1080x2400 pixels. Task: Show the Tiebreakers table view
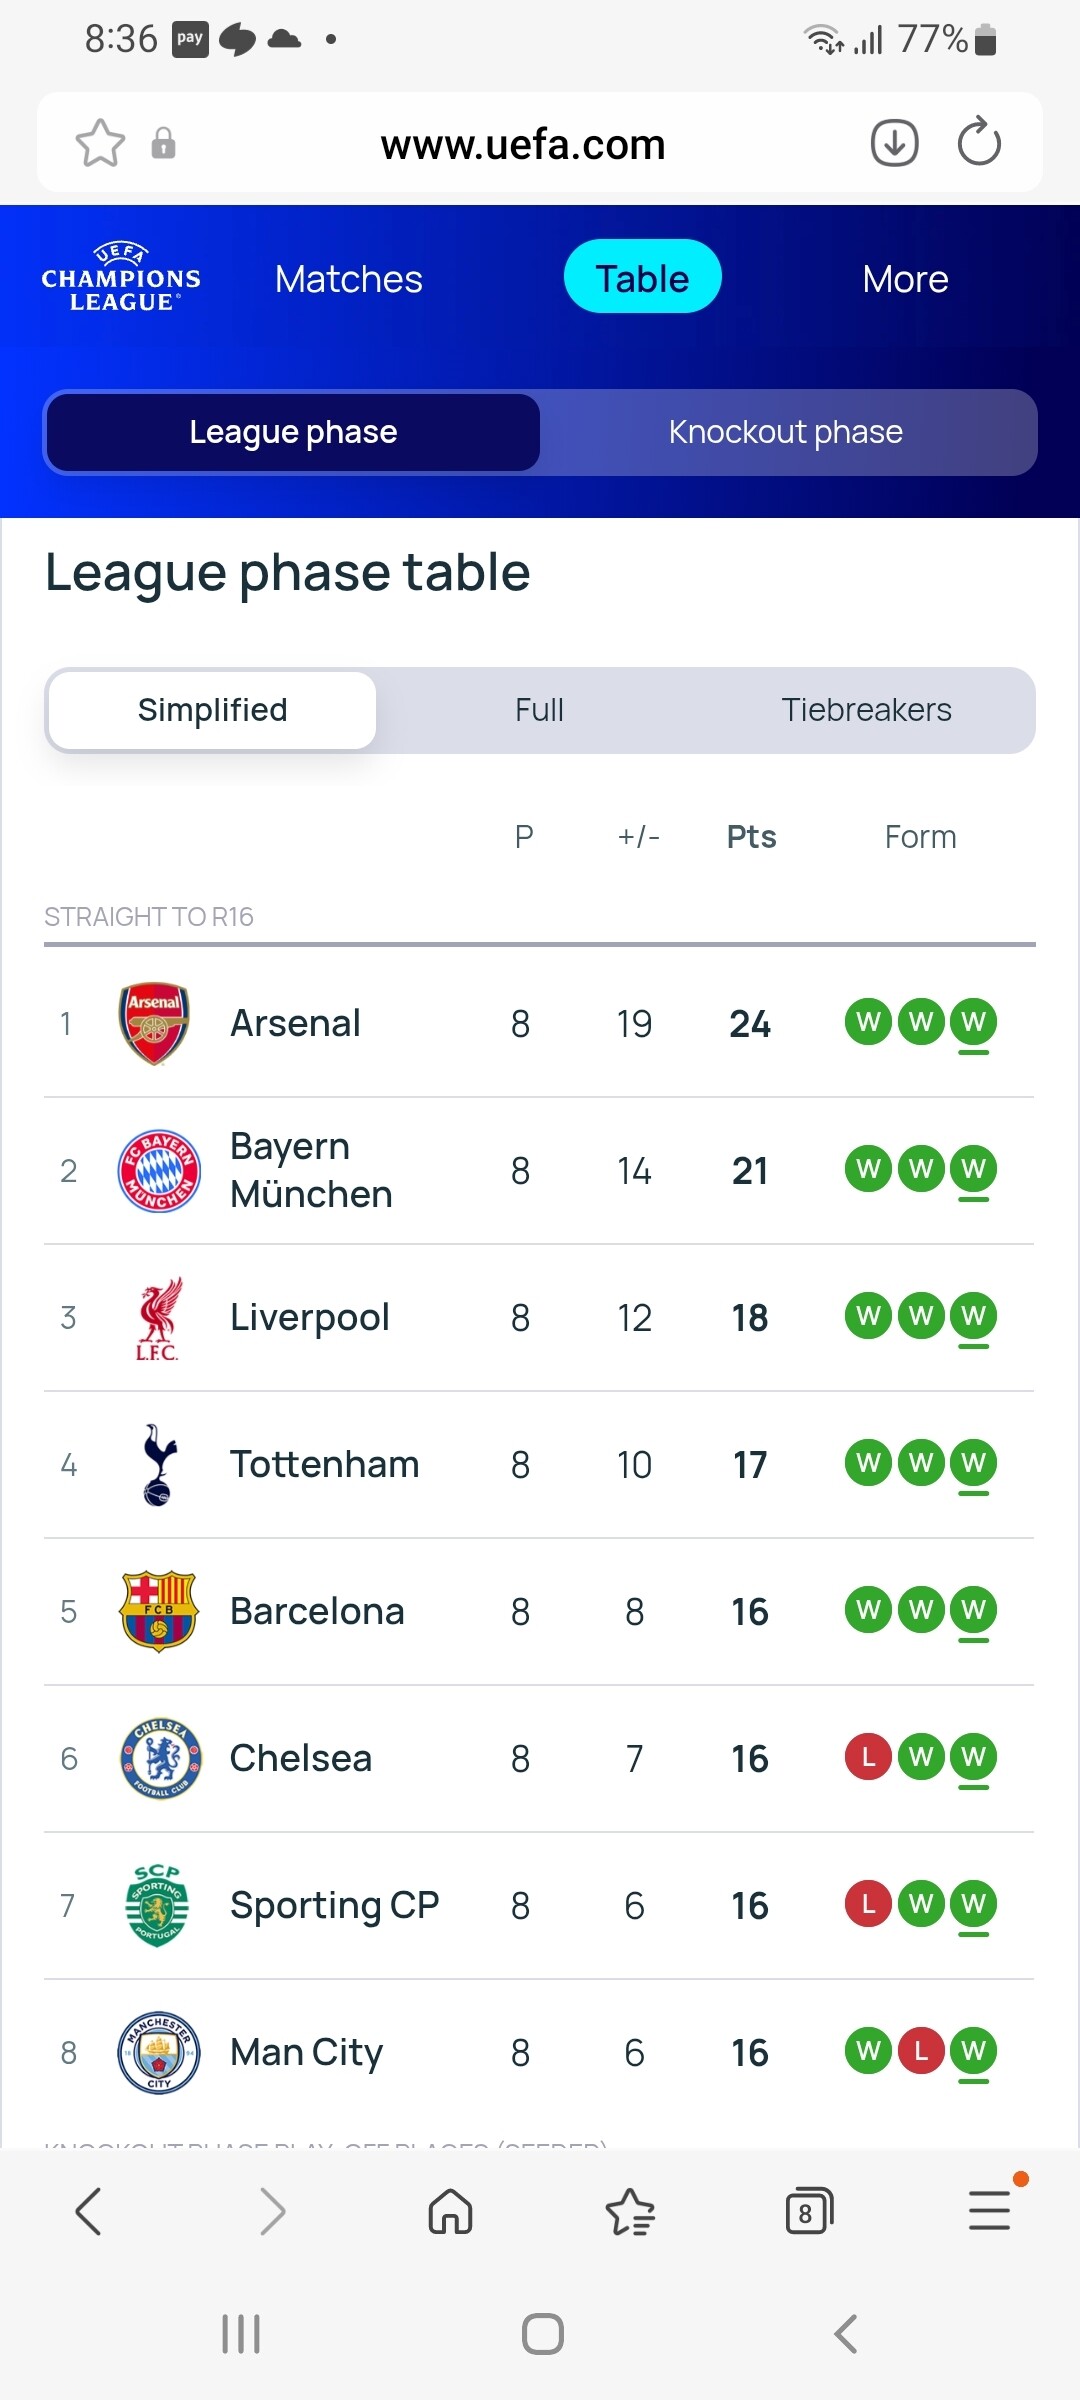866,710
